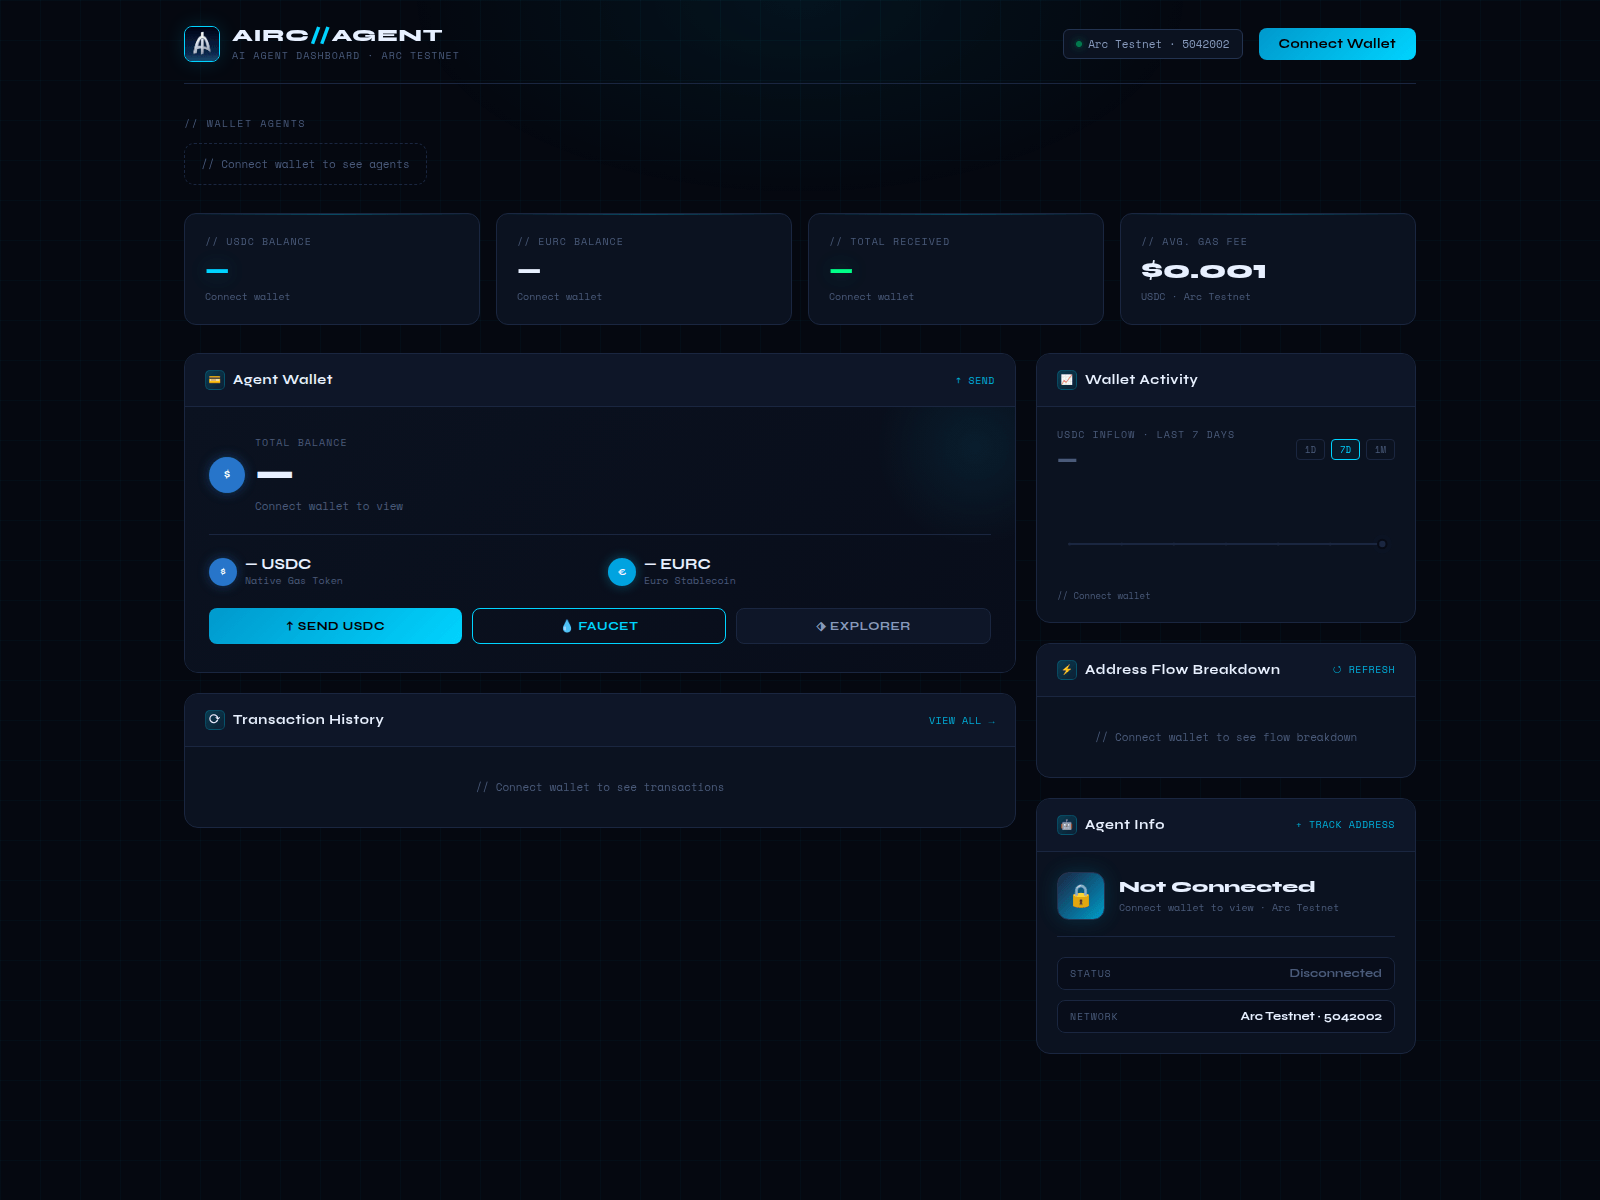Click 'Connect wallet to see transactions' text

click(600, 788)
